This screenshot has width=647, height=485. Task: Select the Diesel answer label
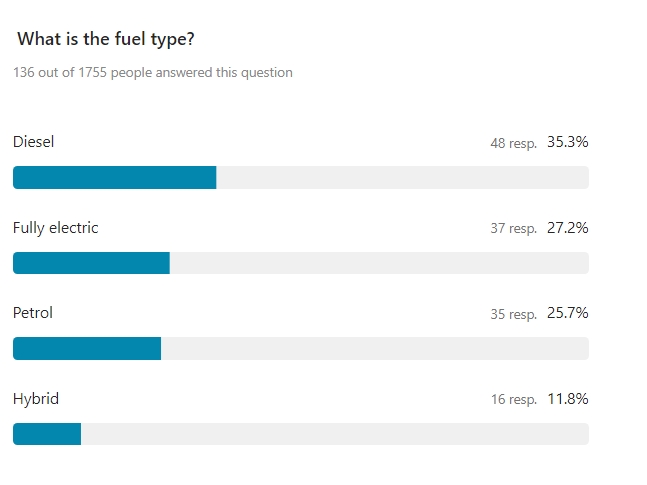coord(33,142)
